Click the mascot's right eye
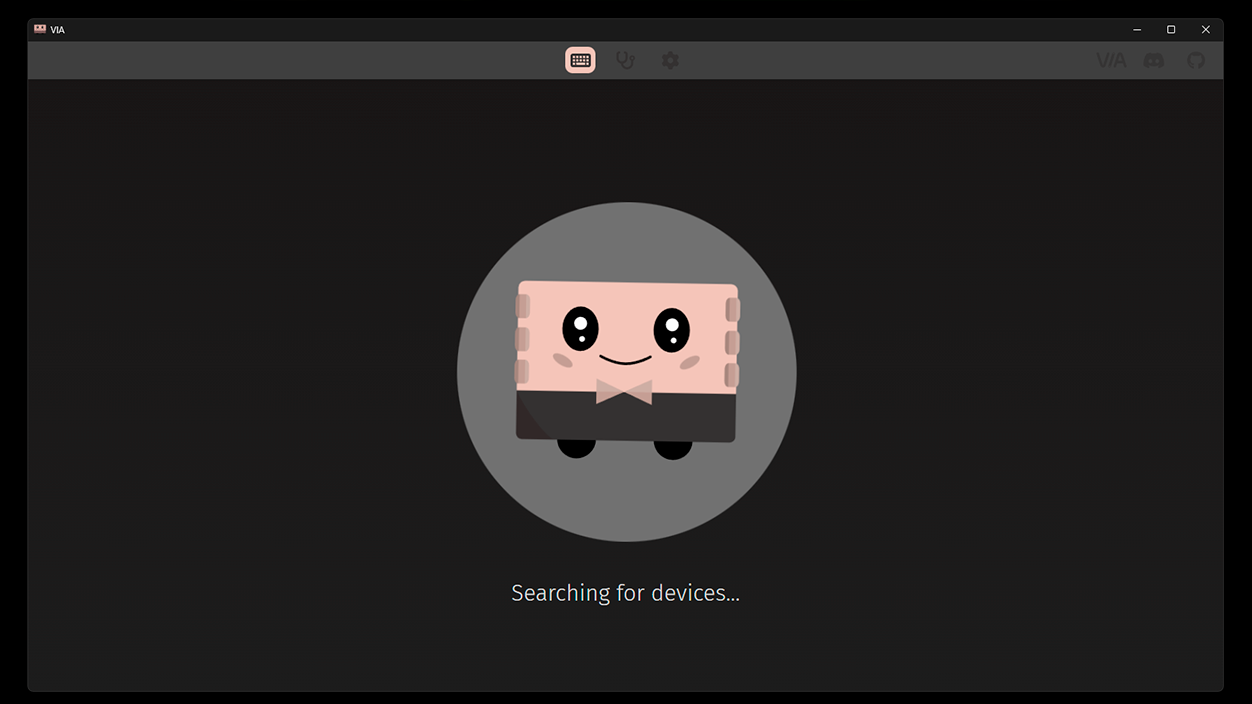Viewport: 1252px width, 704px height. (x=671, y=329)
